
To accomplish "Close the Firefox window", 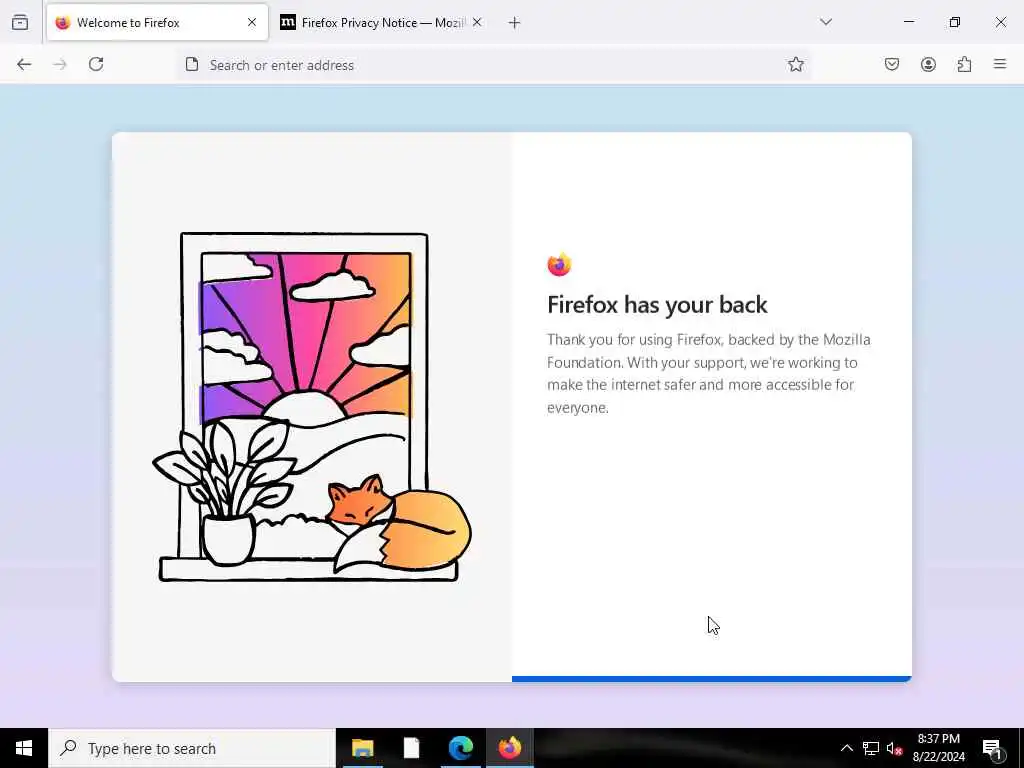I will 1000,22.
